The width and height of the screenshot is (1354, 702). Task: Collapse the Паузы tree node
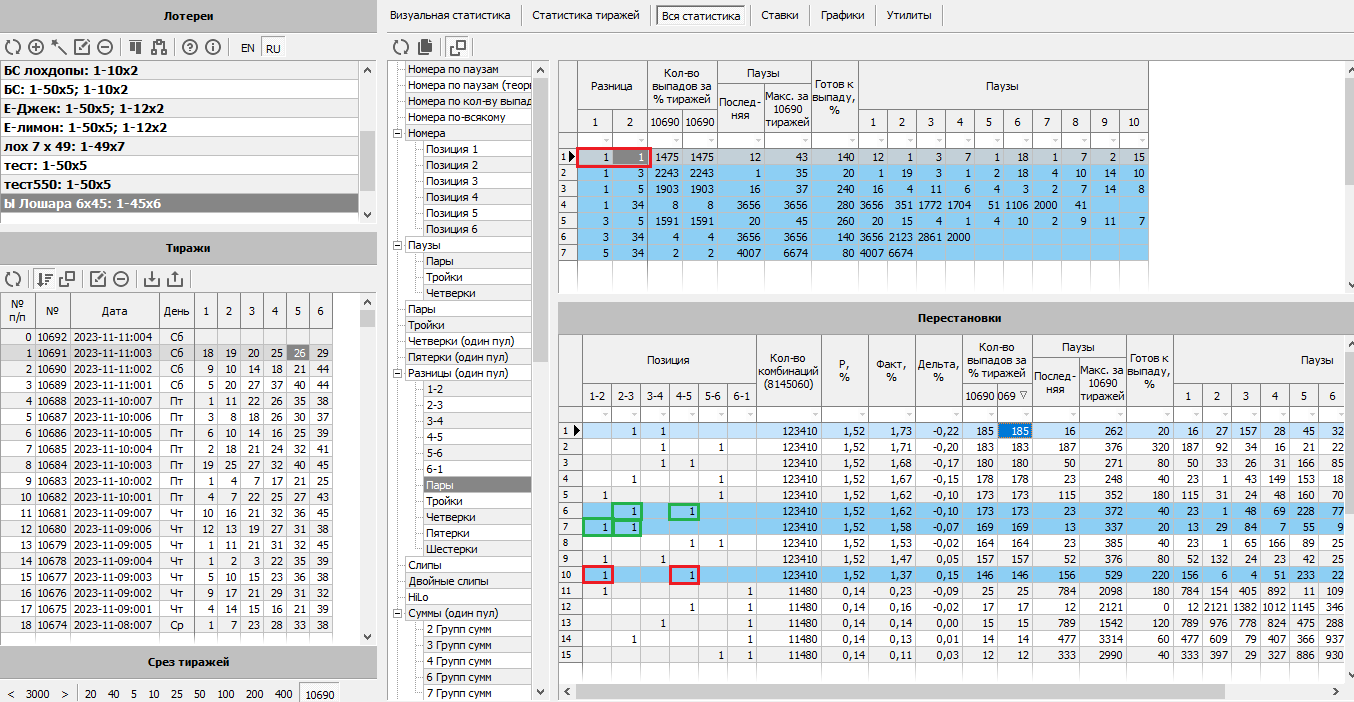[397, 245]
